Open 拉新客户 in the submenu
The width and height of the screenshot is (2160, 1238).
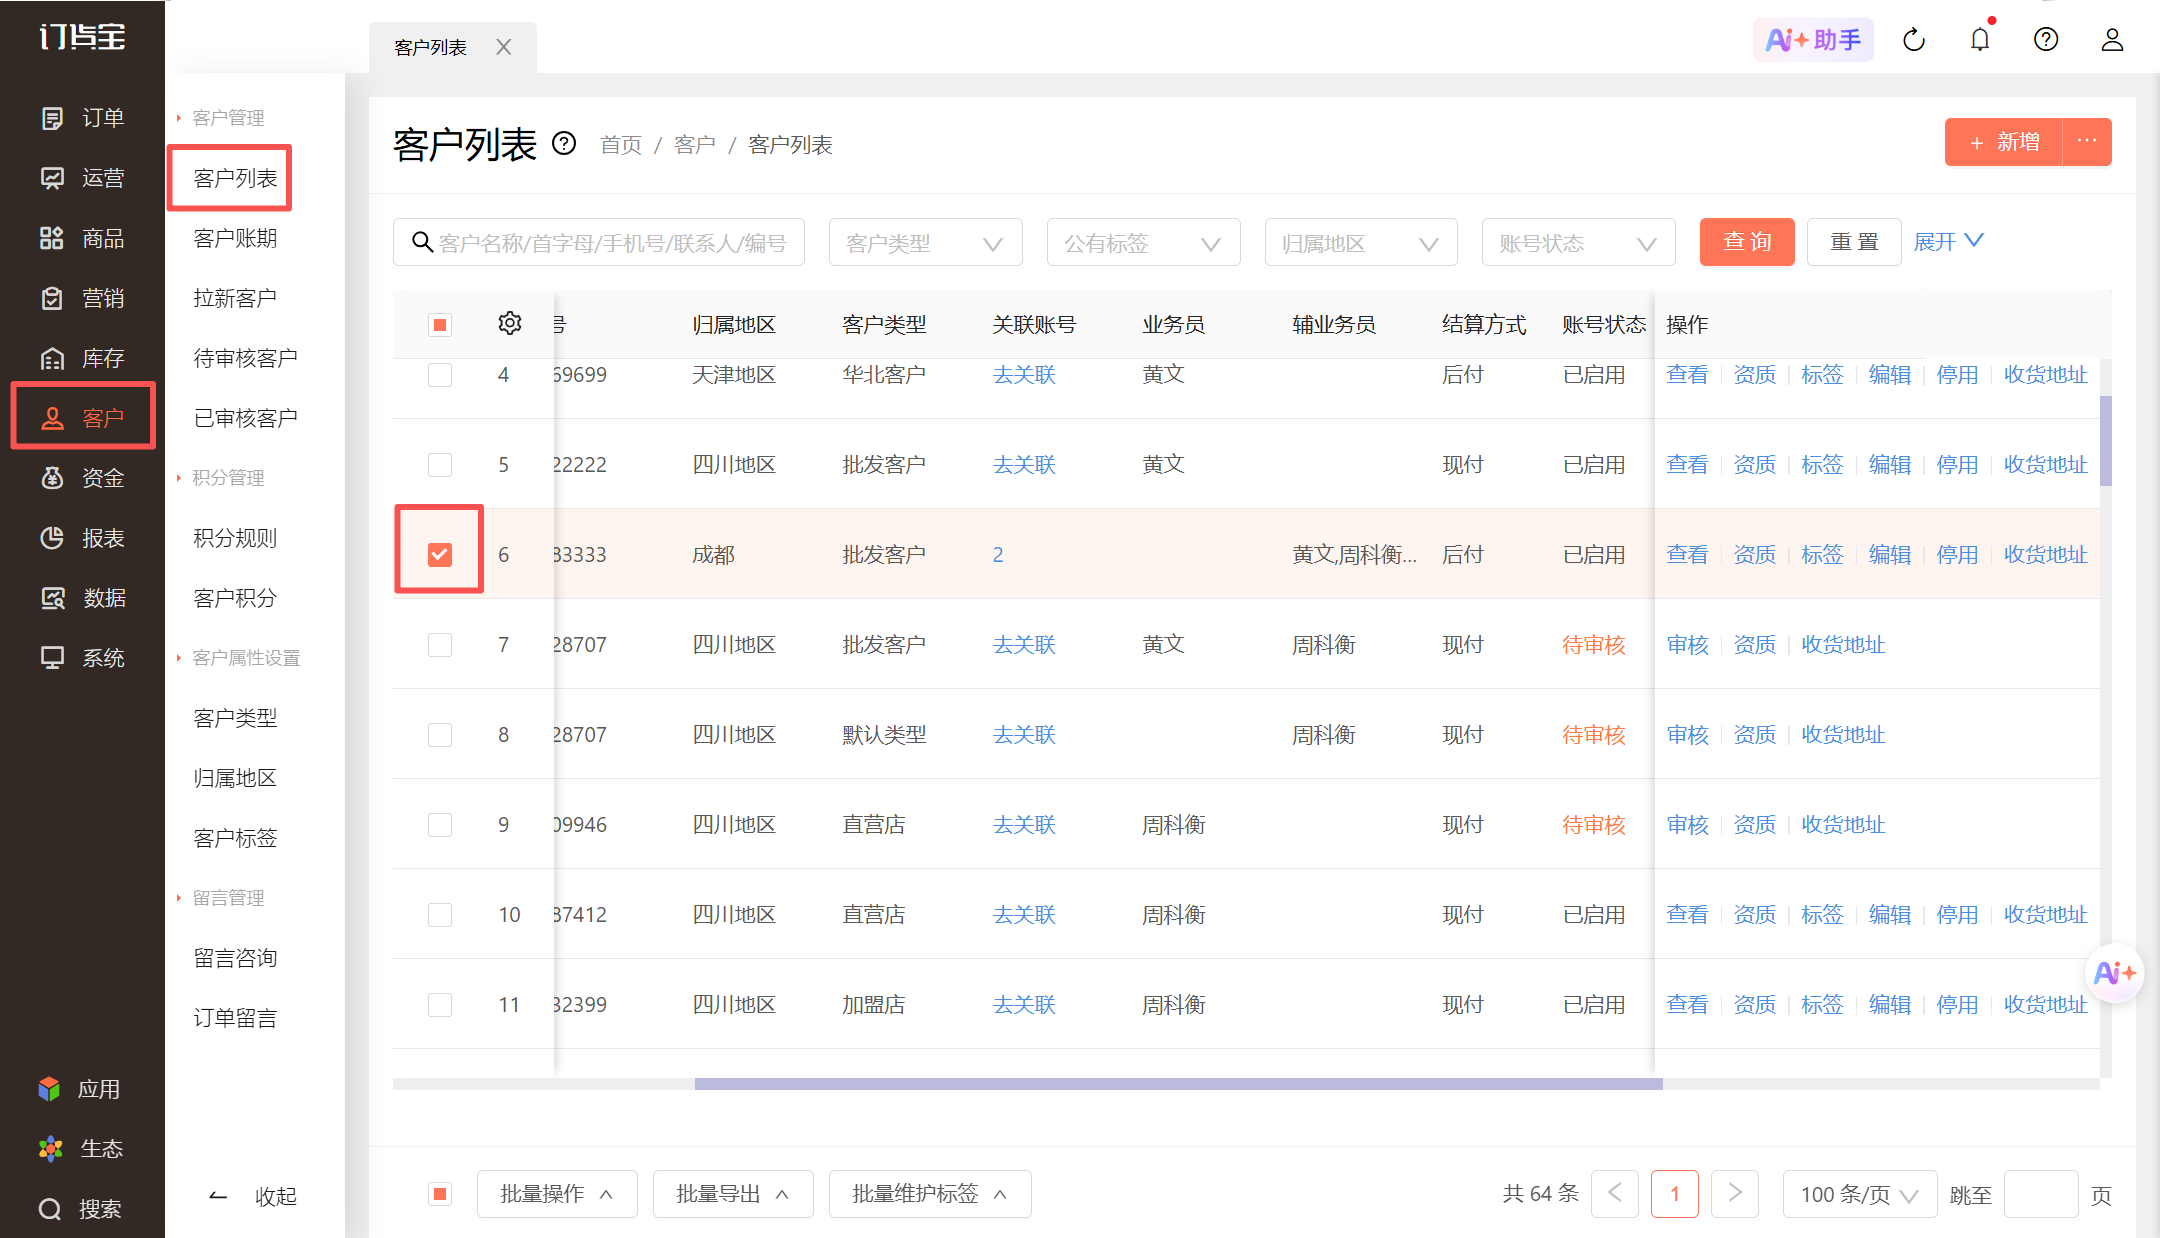click(x=235, y=298)
